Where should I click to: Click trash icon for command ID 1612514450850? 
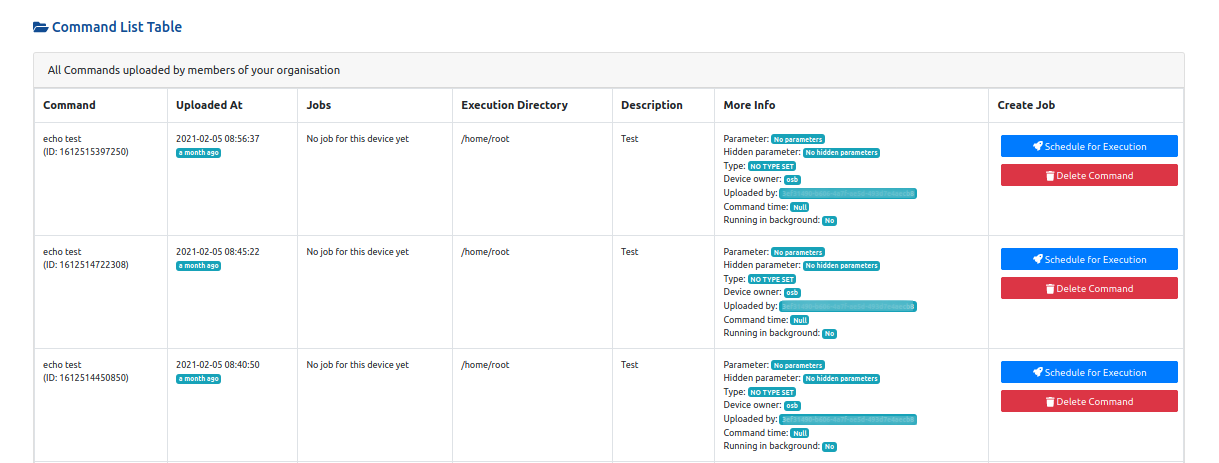[1050, 402]
